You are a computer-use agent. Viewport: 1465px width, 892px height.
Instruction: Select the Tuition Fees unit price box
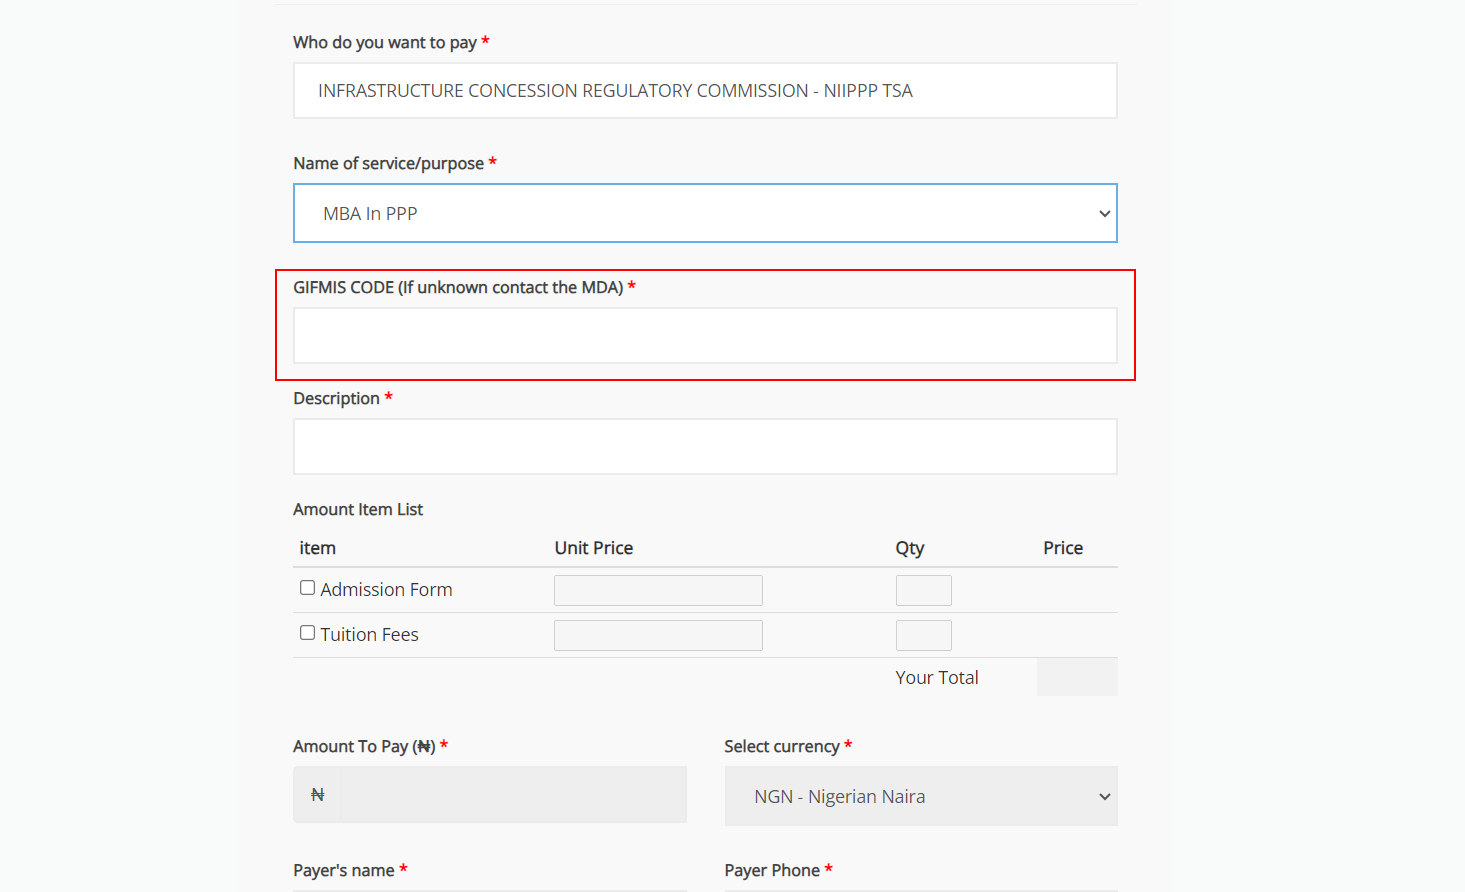tap(658, 636)
